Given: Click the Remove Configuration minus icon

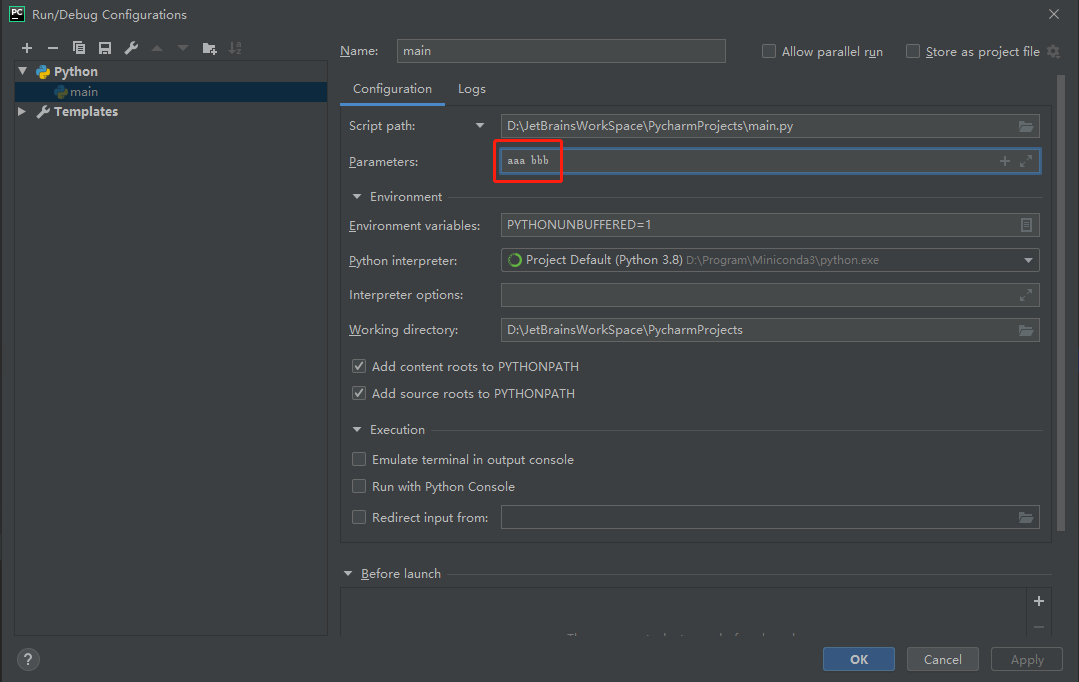Looking at the screenshot, I should point(53,48).
